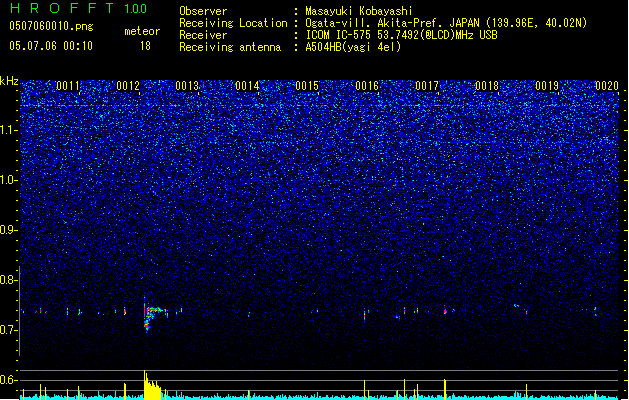
Task: Click the HROFFT 1.0.0 title text
Action: [x=78, y=8]
